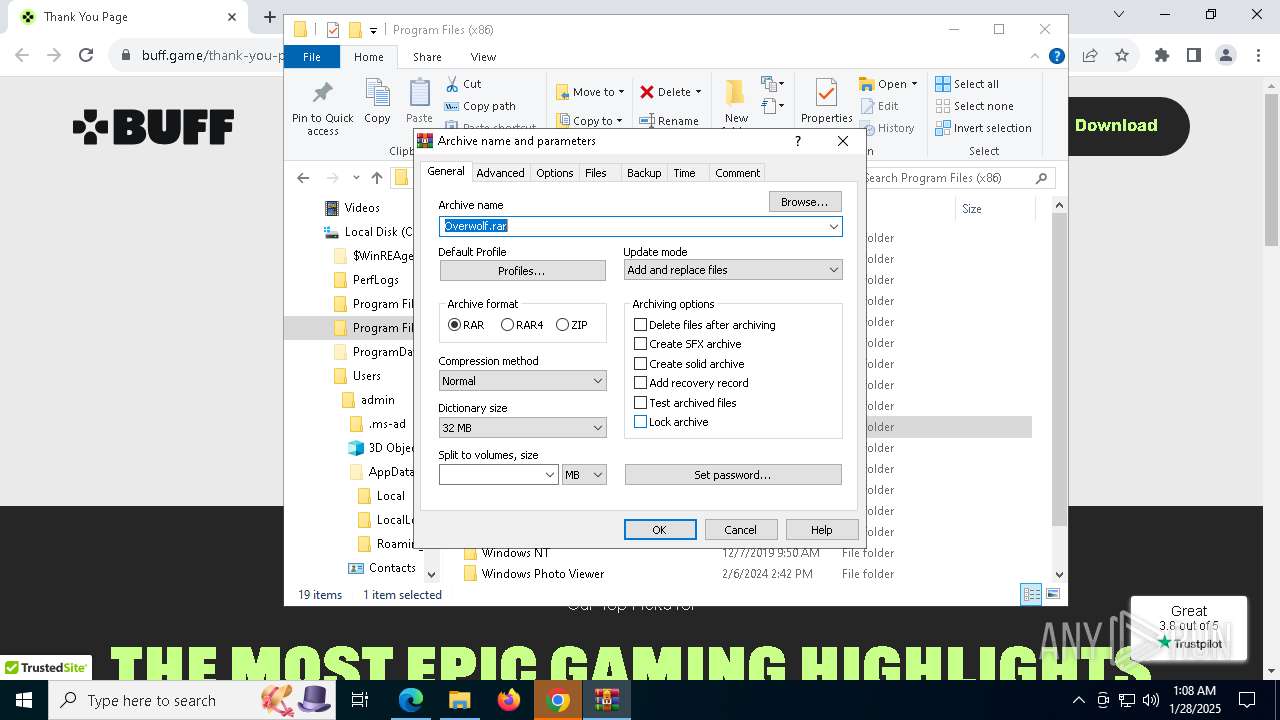
Task: Open Microsoft Edge from taskbar
Action: [x=411, y=700]
